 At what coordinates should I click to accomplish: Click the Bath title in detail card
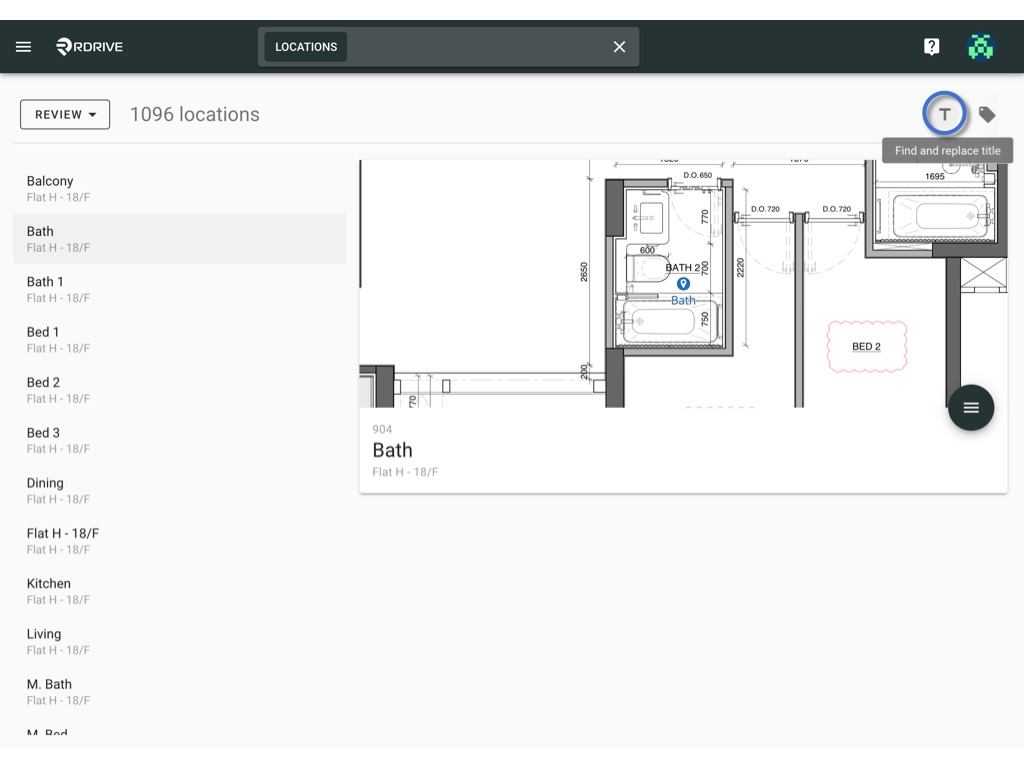click(x=392, y=450)
